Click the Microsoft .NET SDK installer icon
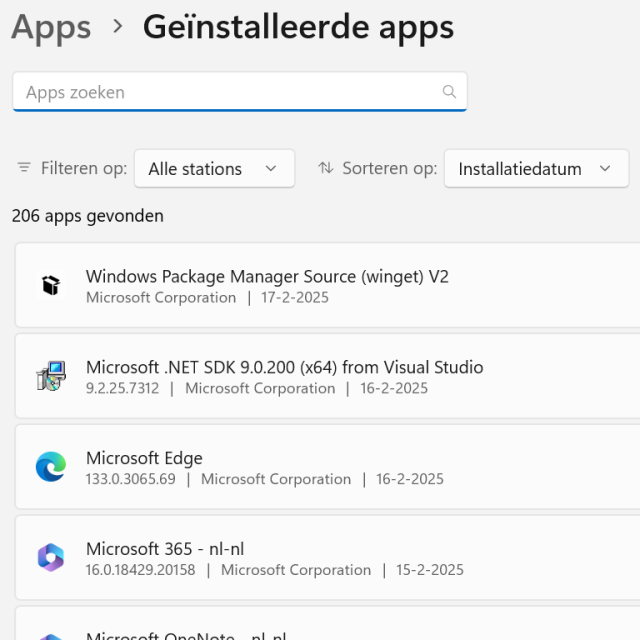Screen dimensions: 640x640 pyautogui.click(x=51, y=376)
